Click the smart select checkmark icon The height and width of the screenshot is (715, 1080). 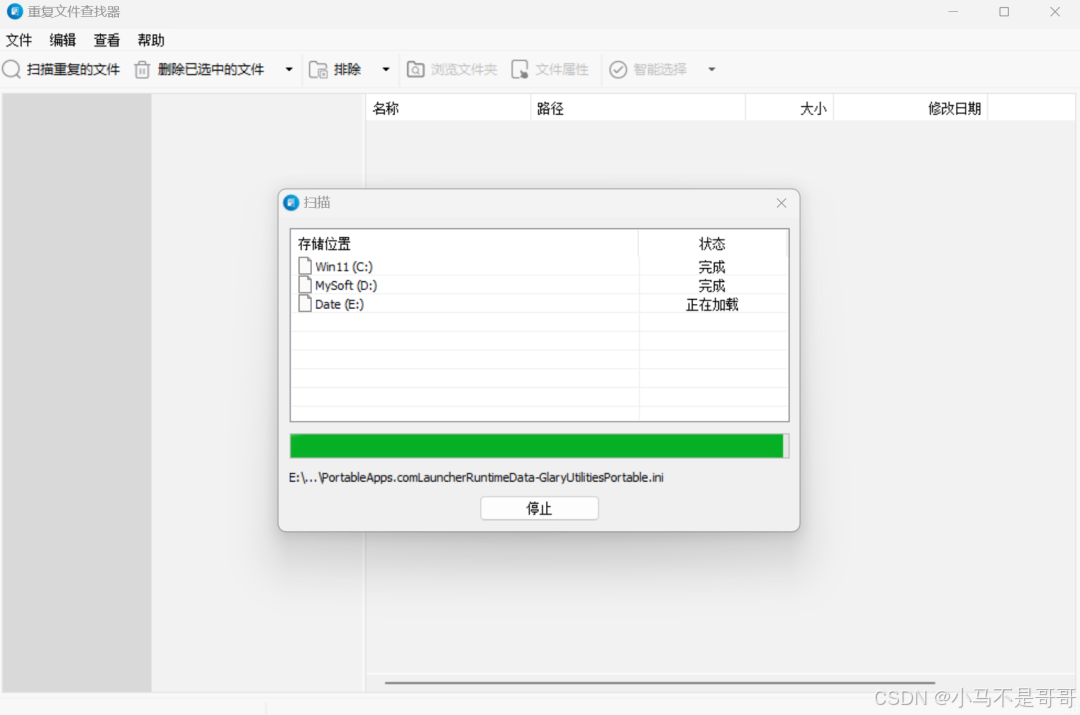click(618, 70)
